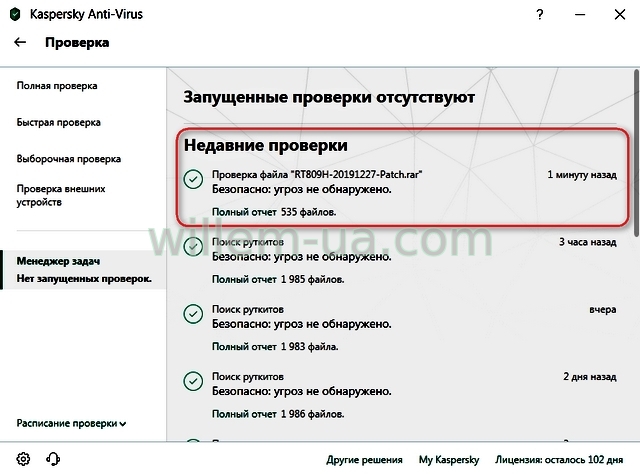Go back using the arrow icon

pos(20,42)
